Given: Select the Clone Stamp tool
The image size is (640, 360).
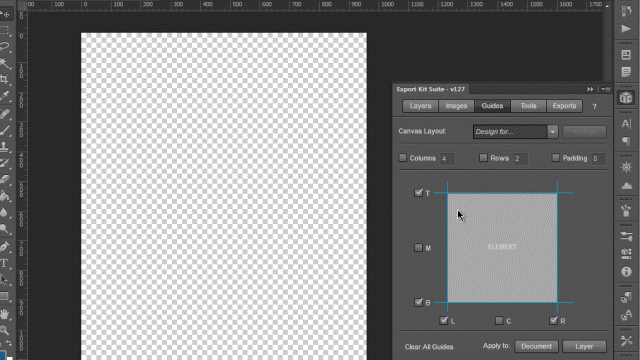Looking at the screenshot, I should (4, 146).
